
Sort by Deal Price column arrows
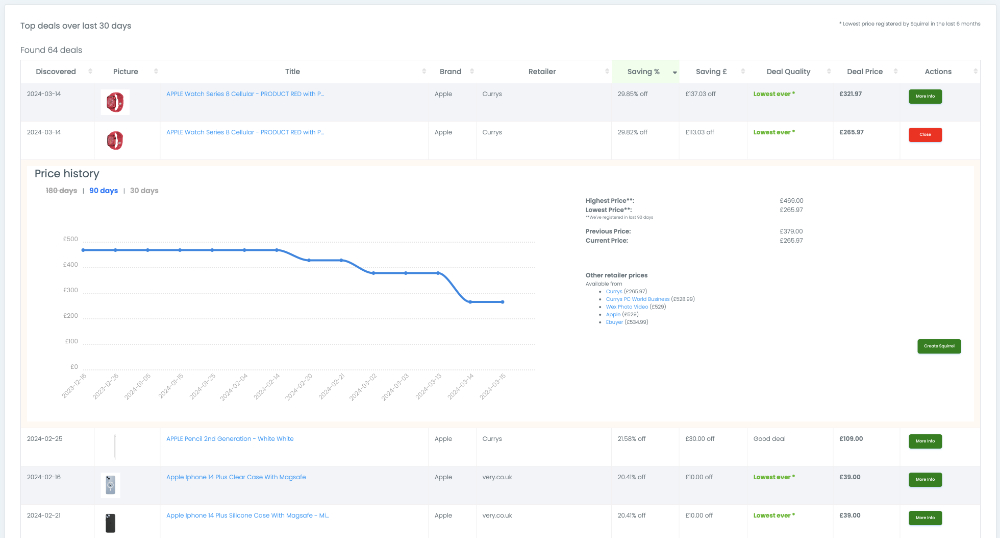[x=893, y=72]
